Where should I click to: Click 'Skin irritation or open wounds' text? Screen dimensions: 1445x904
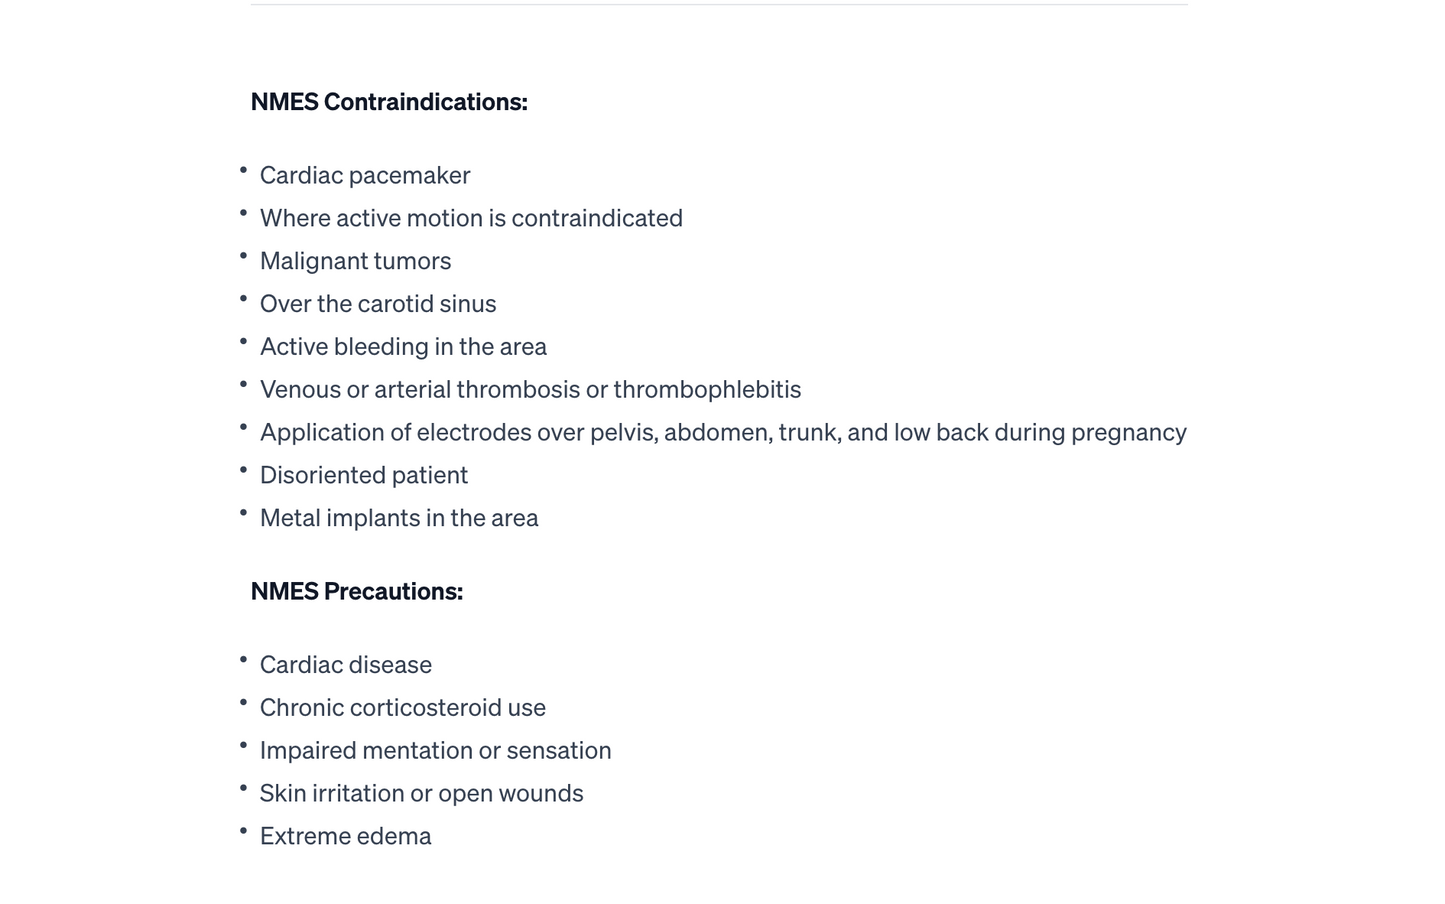pyautogui.click(x=421, y=794)
